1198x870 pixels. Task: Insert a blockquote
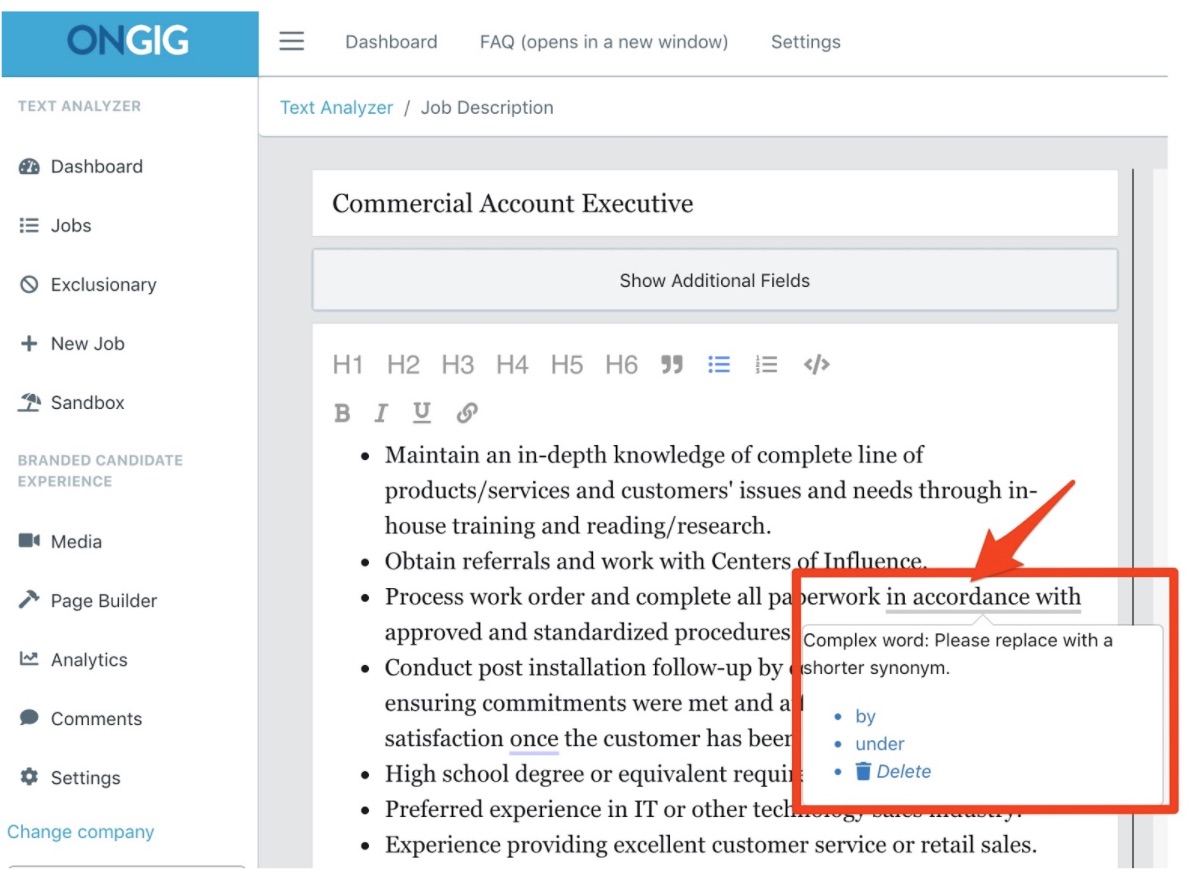coord(672,364)
